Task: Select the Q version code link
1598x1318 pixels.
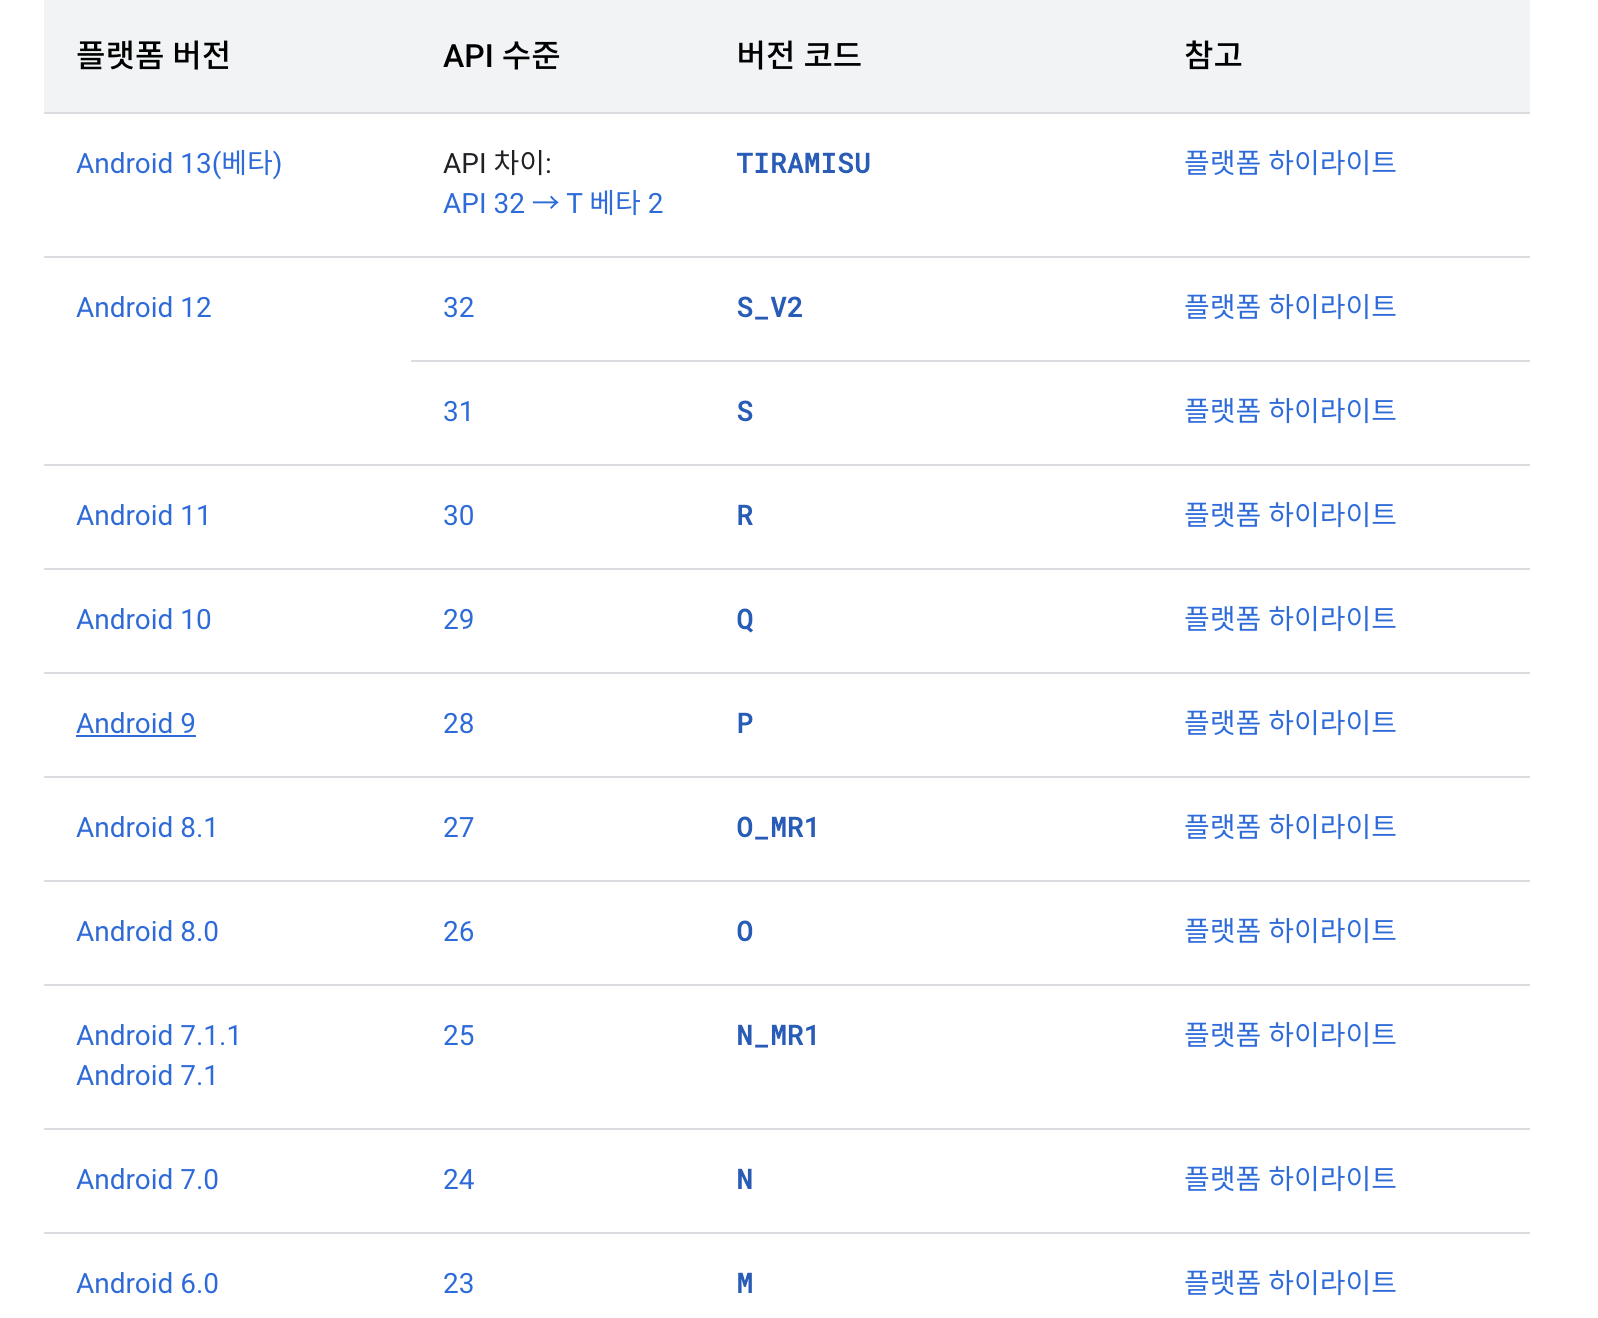Action: coord(745,619)
